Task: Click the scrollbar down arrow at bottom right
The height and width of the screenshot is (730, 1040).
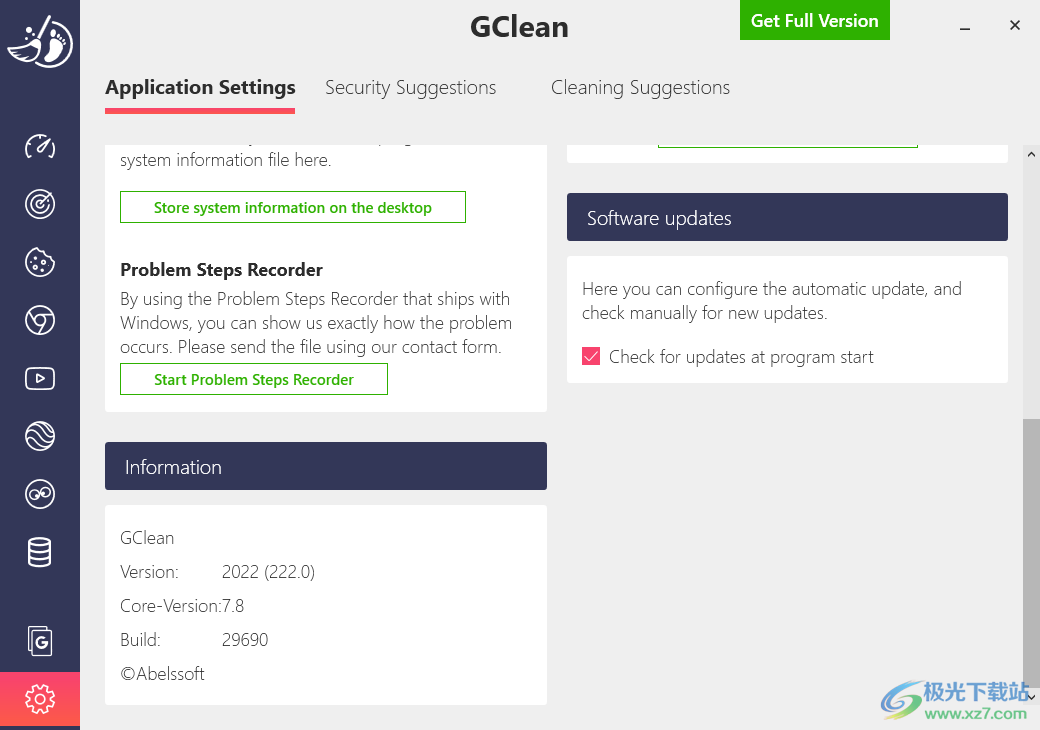Action: point(1031,697)
